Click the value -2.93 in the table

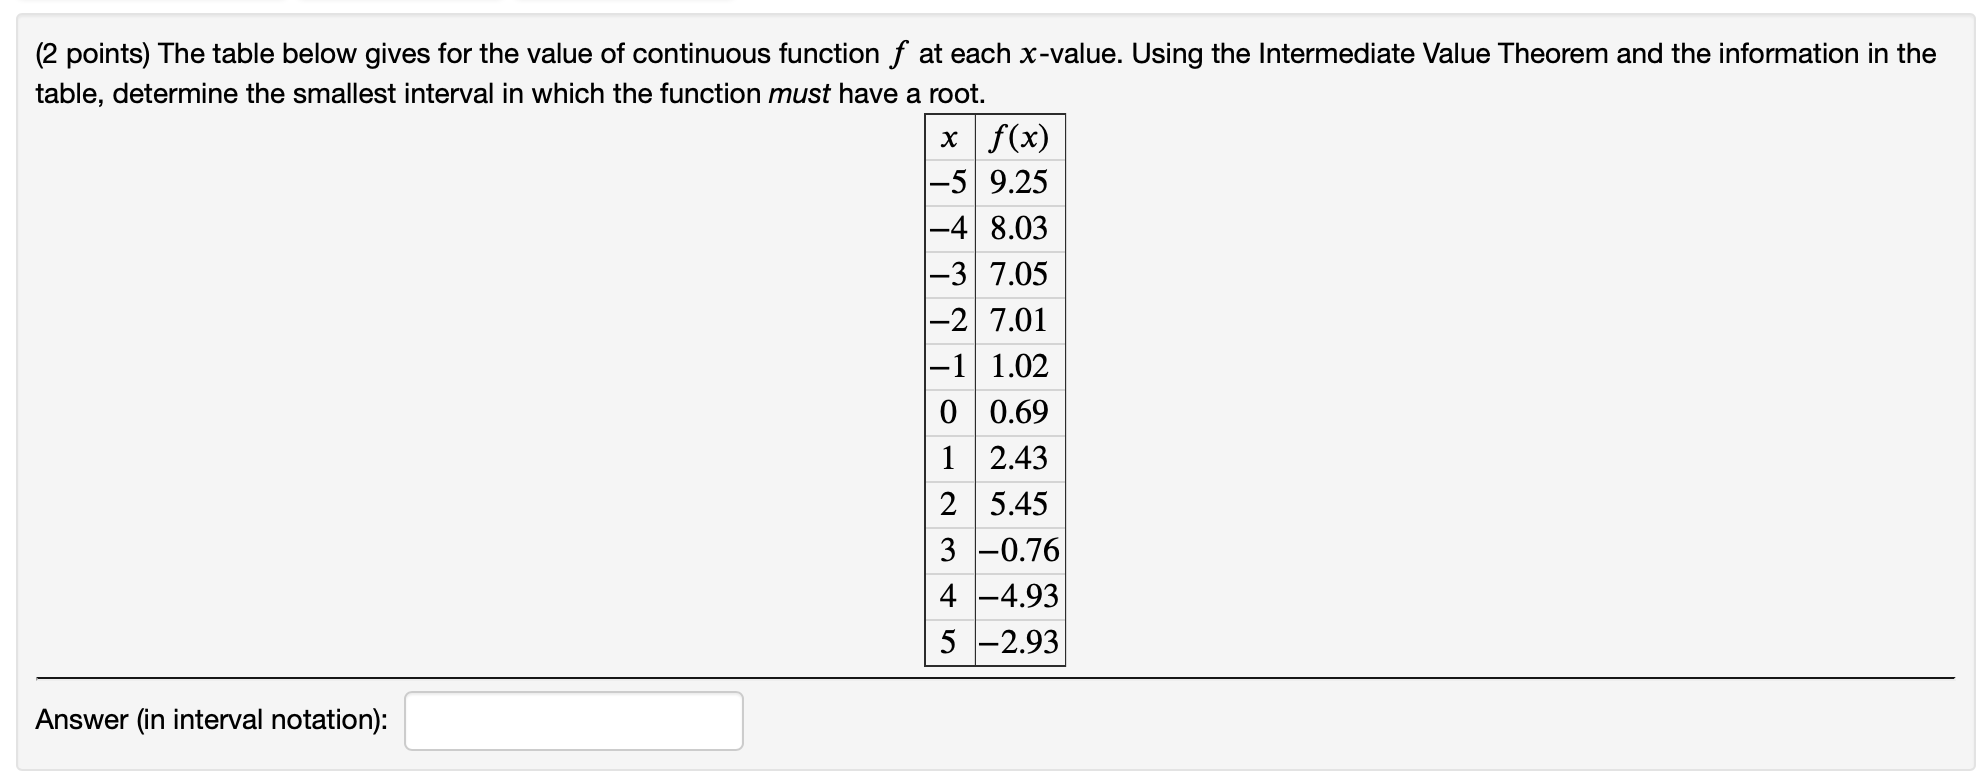click(x=1018, y=641)
